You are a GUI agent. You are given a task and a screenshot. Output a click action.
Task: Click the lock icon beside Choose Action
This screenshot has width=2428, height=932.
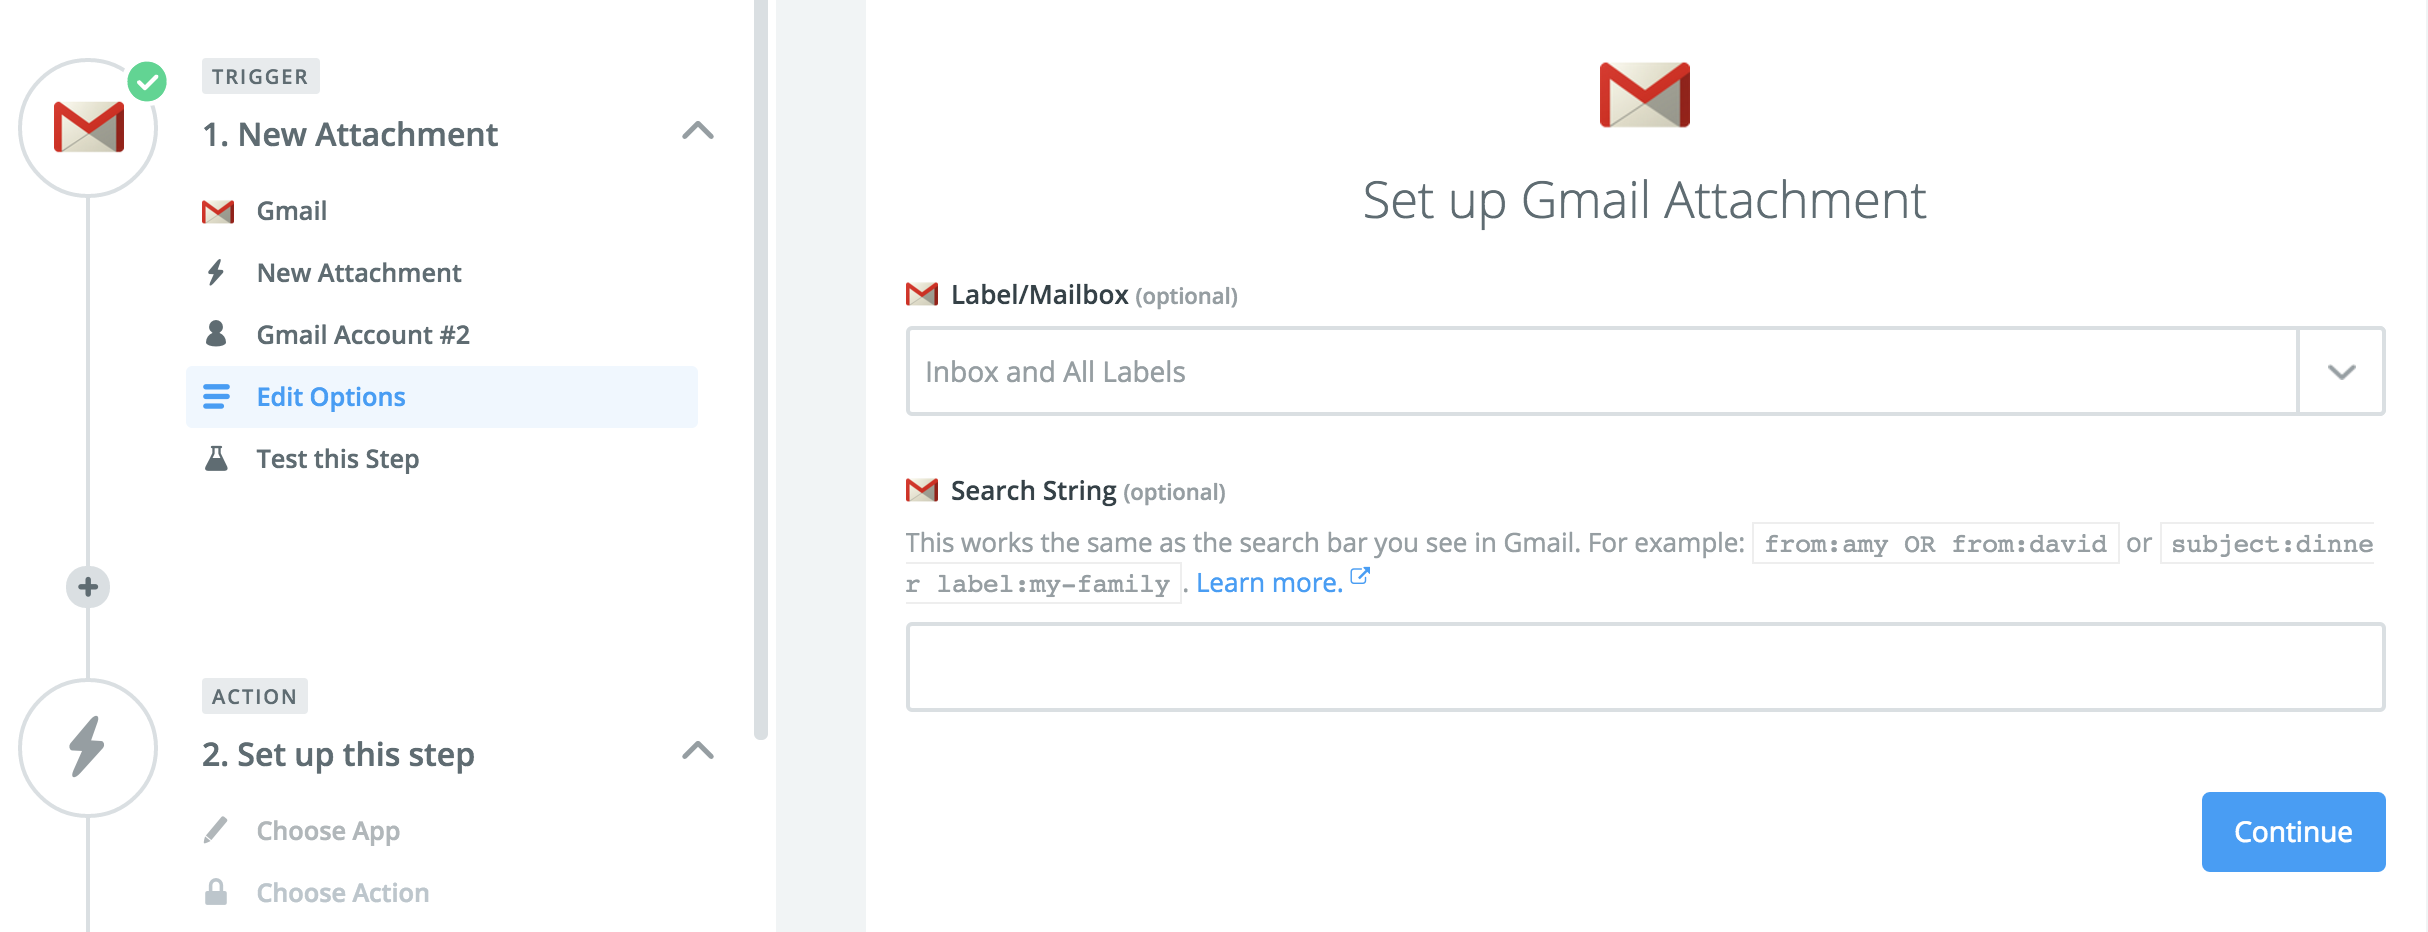pyautogui.click(x=216, y=892)
